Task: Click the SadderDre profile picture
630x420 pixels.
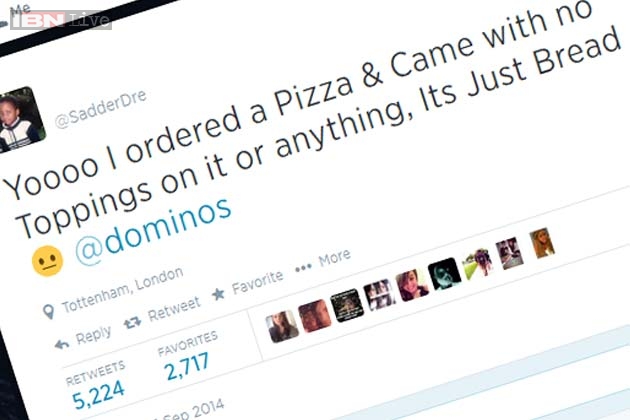Action: click(x=20, y=119)
